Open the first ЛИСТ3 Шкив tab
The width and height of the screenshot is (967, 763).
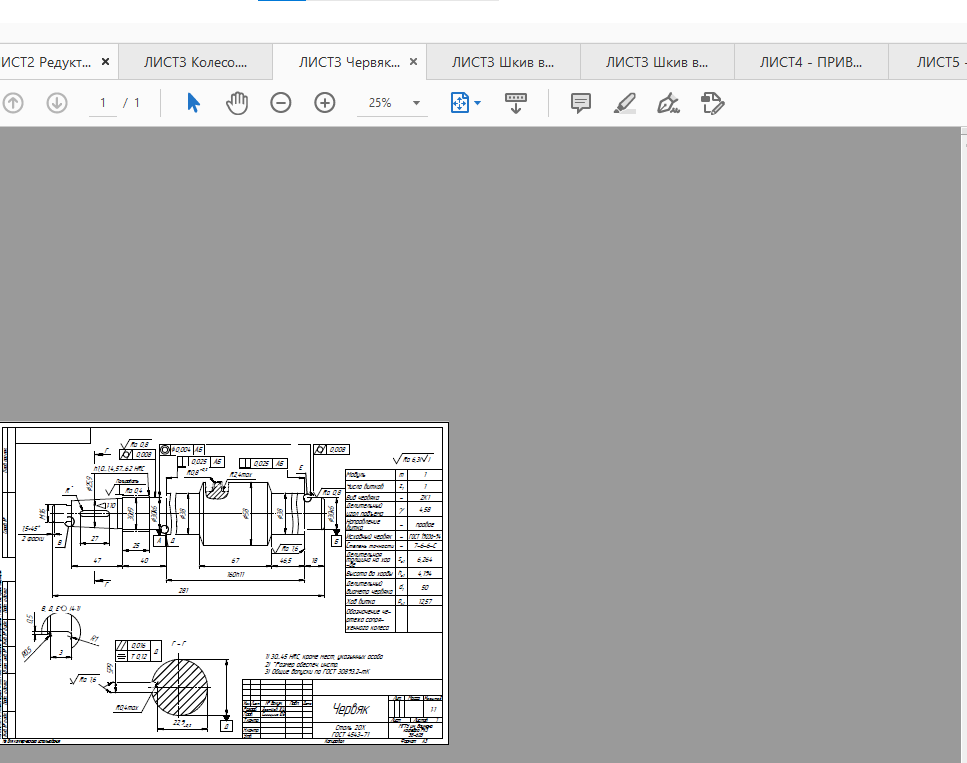pyautogui.click(x=503, y=62)
